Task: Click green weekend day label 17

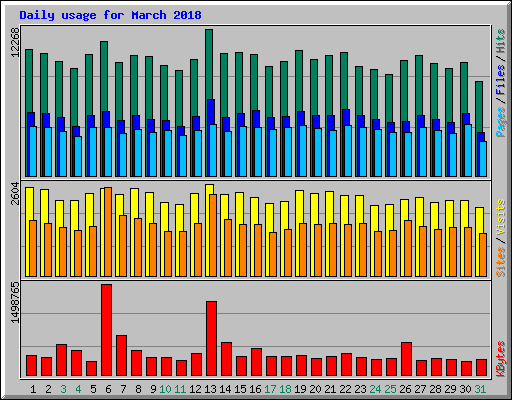Action: click(x=270, y=389)
